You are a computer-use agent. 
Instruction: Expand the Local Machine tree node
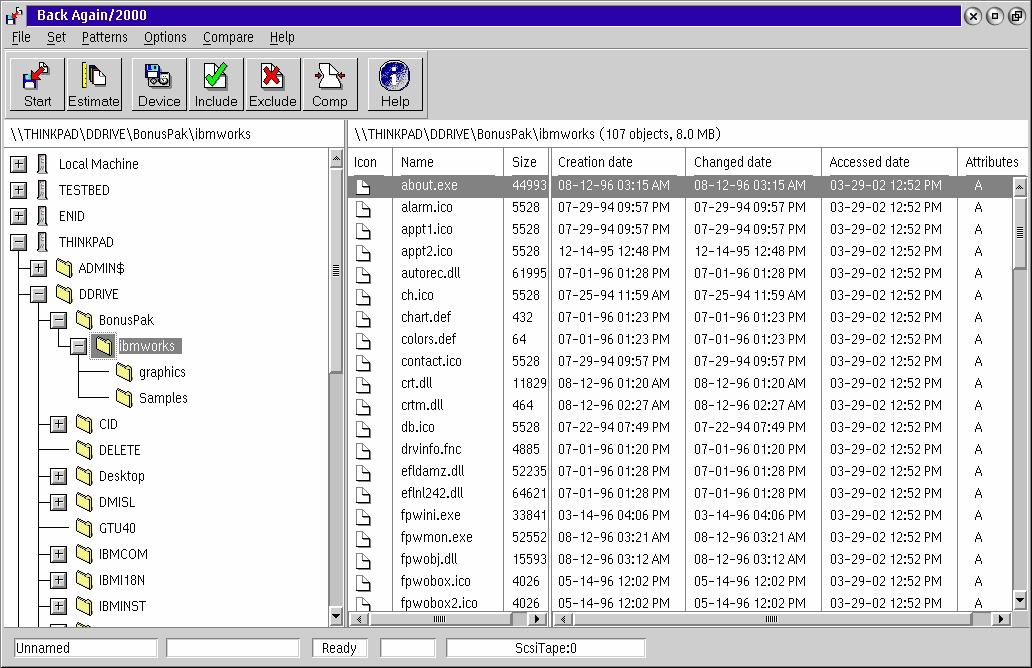pos(18,164)
